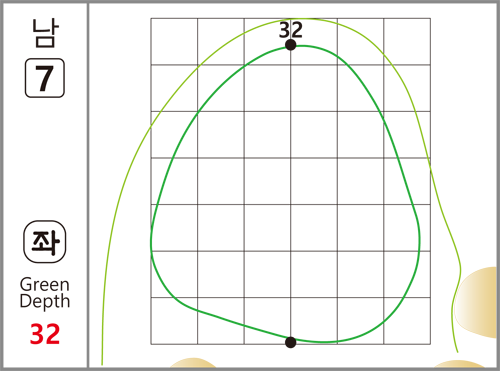Click the Green Depth label
The height and width of the screenshot is (371, 500).
pyautogui.click(x=45, y=293)
